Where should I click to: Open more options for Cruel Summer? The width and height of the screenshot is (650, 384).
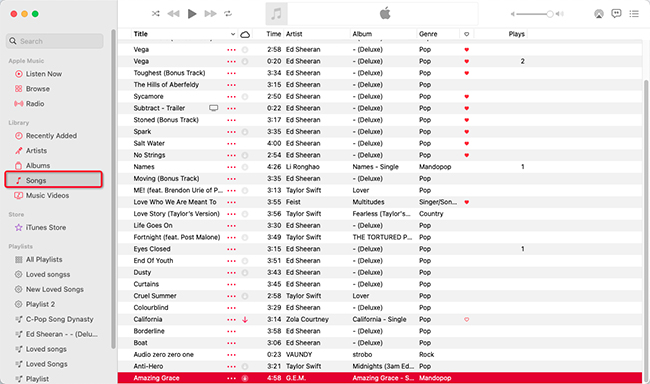pos(231,296)
